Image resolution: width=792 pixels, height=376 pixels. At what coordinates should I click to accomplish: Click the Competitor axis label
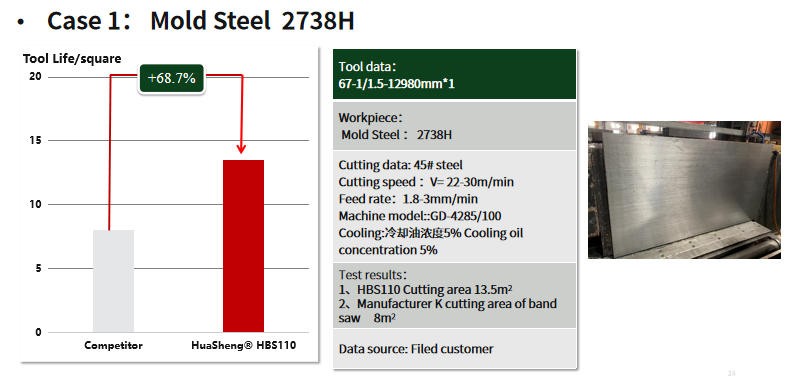point(114,346)
